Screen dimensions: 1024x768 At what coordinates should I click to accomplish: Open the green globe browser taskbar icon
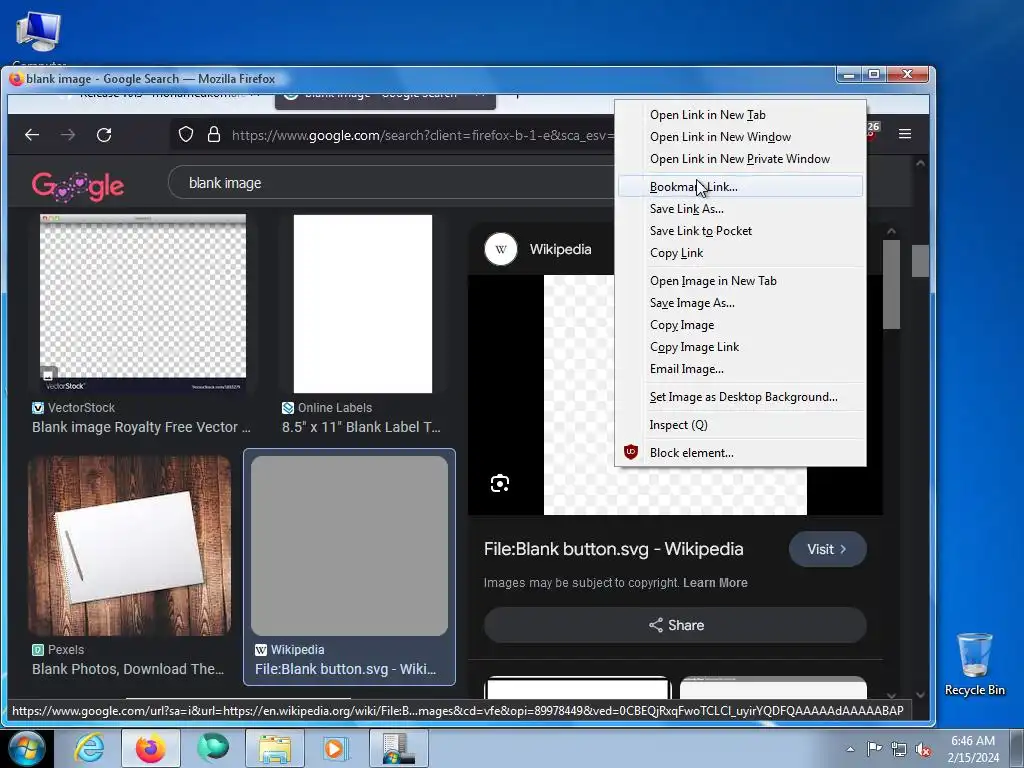pyautogui.click(x=213, y=748)
